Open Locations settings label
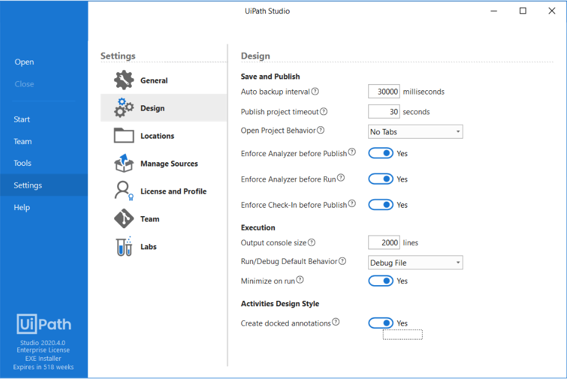The image size is (567, 380). tap(157, 136)
